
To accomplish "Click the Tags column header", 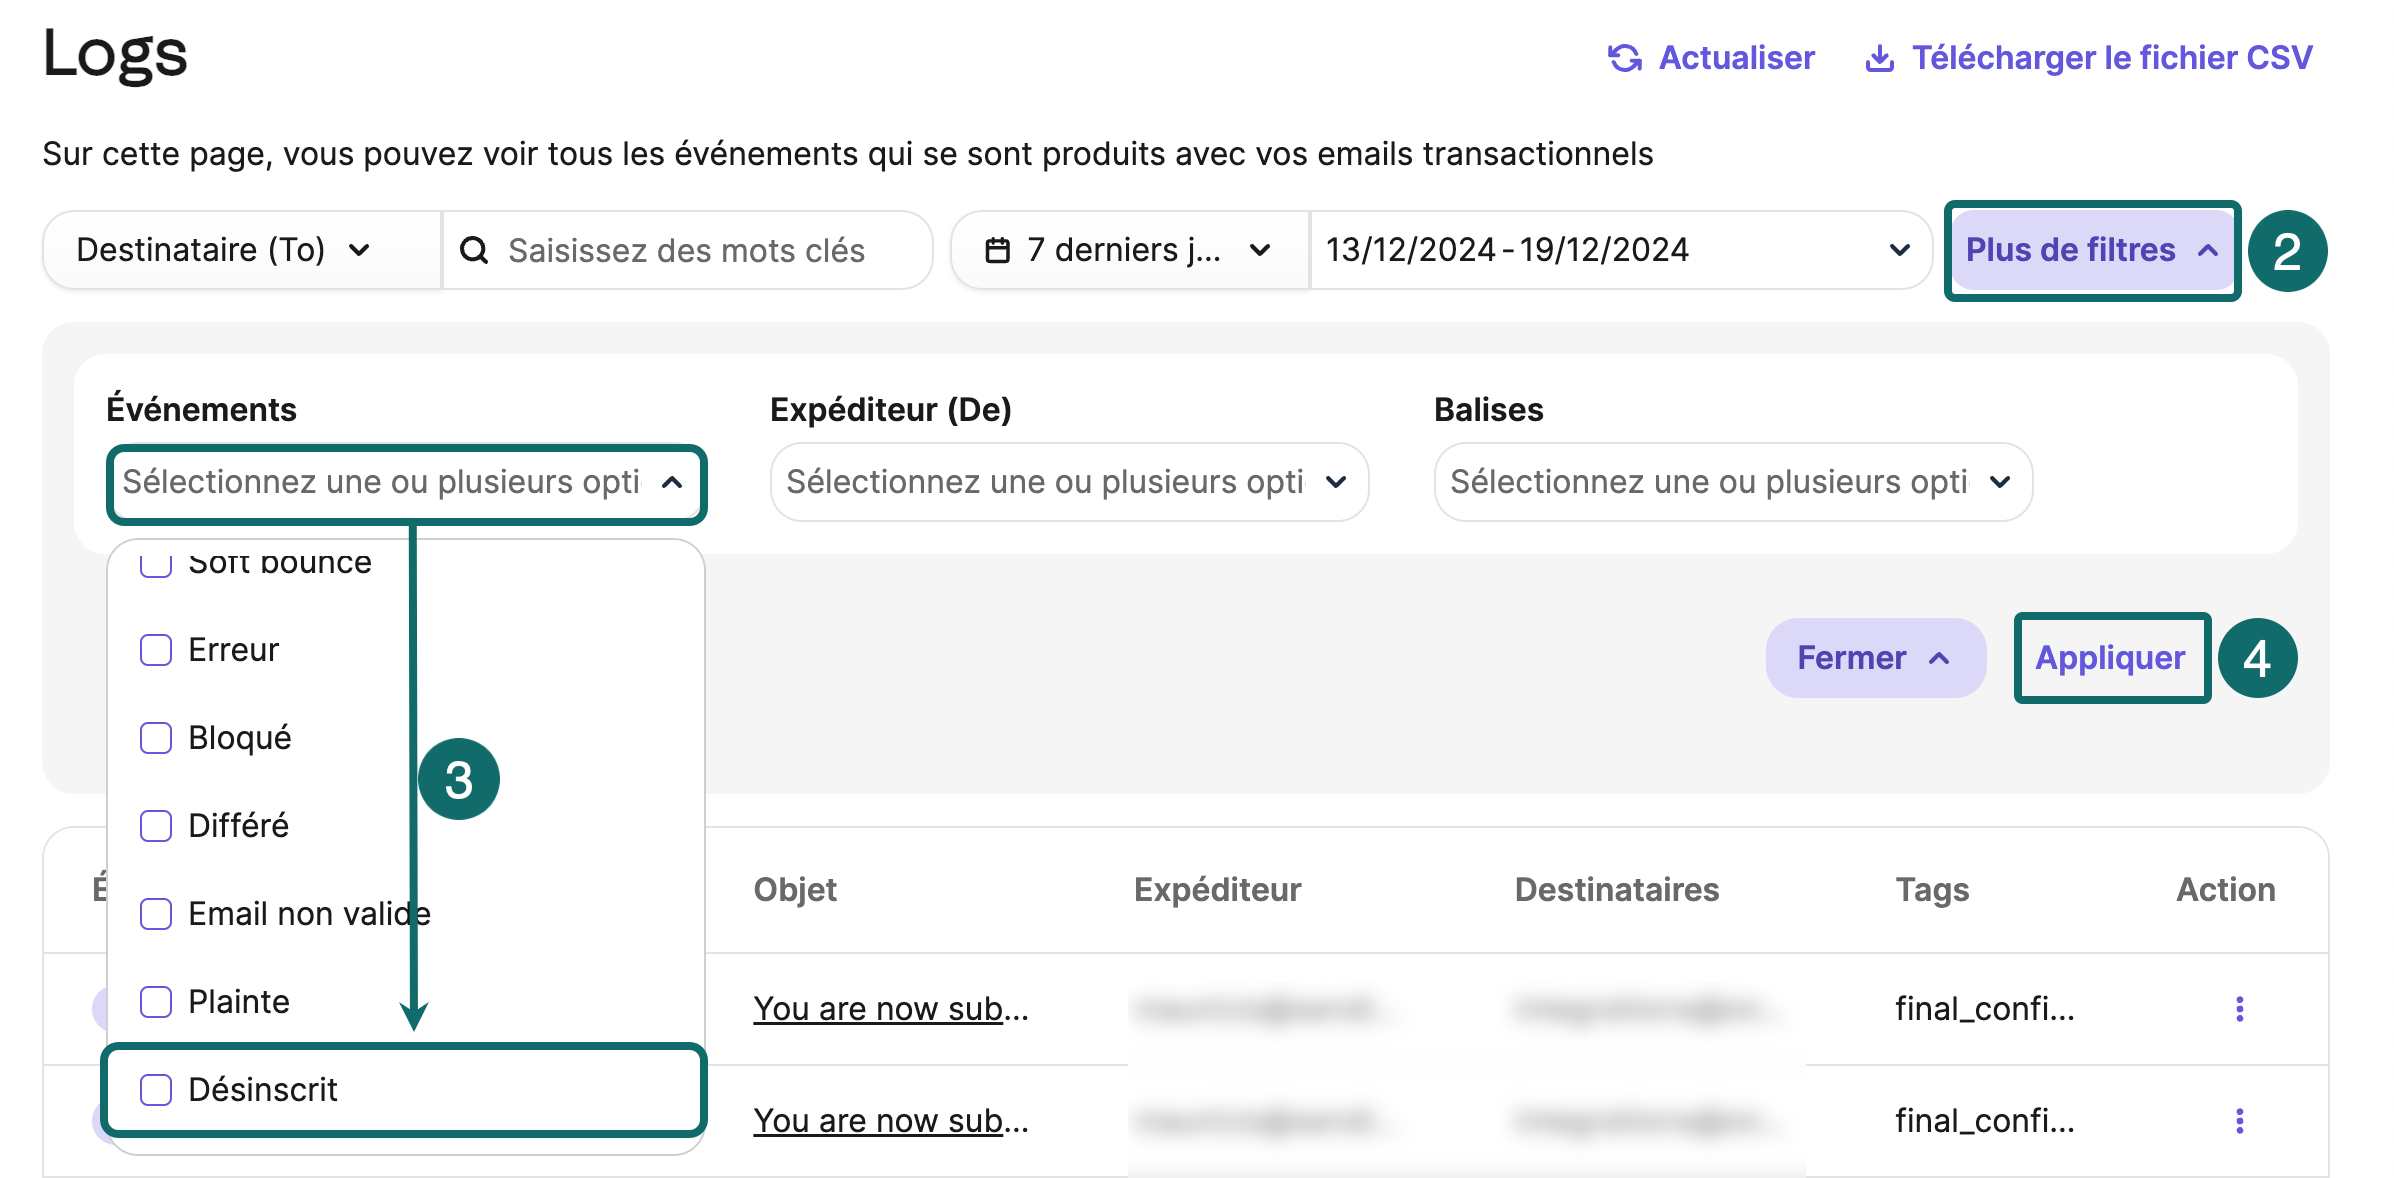I will (1932, 890).
